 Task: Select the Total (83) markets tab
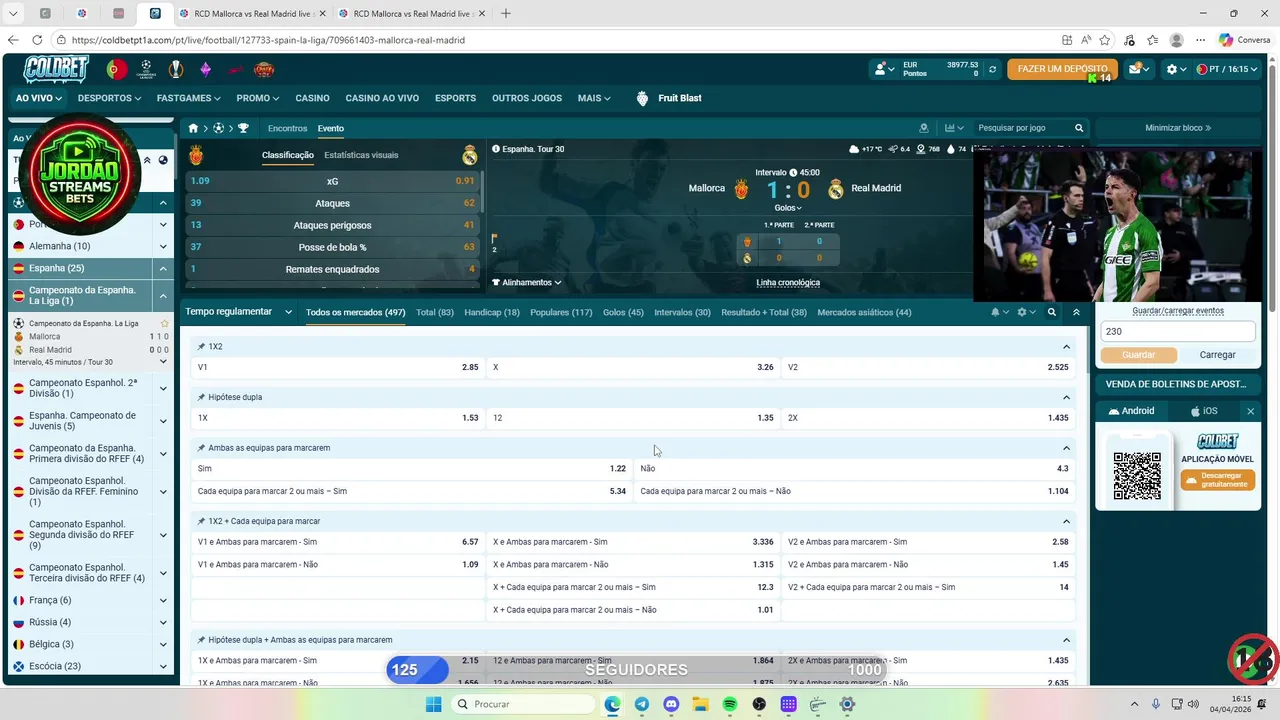[434, 312]
